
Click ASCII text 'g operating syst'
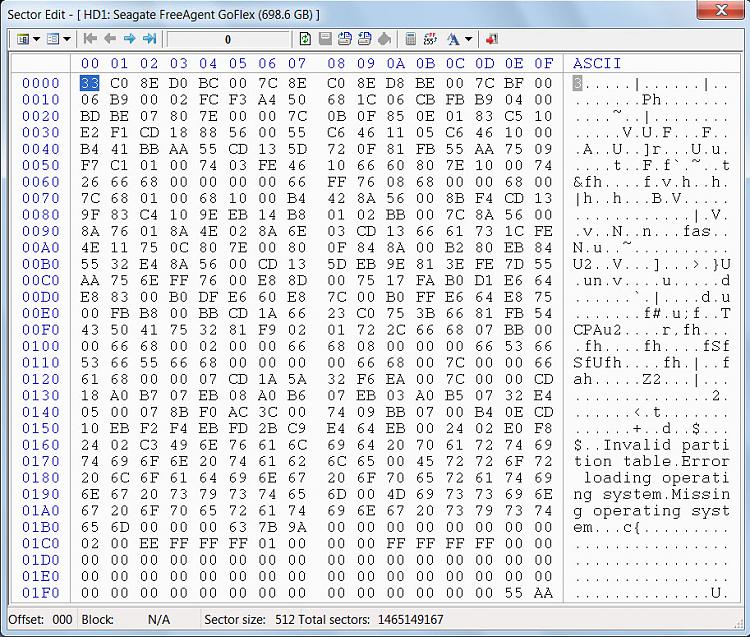click(651, 511)
